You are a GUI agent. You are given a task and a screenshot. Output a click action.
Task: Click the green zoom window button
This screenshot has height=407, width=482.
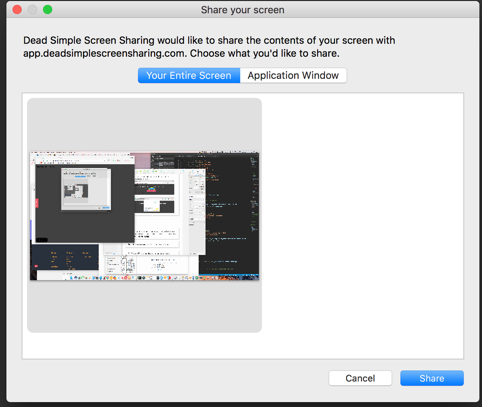pos(48,10)
